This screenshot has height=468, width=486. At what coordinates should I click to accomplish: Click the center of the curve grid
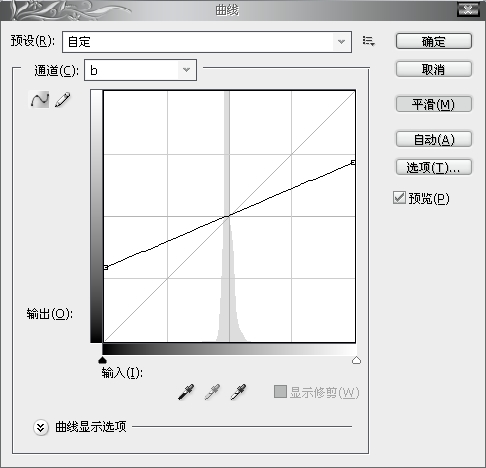pyautogui.click(x=229, y=216)
